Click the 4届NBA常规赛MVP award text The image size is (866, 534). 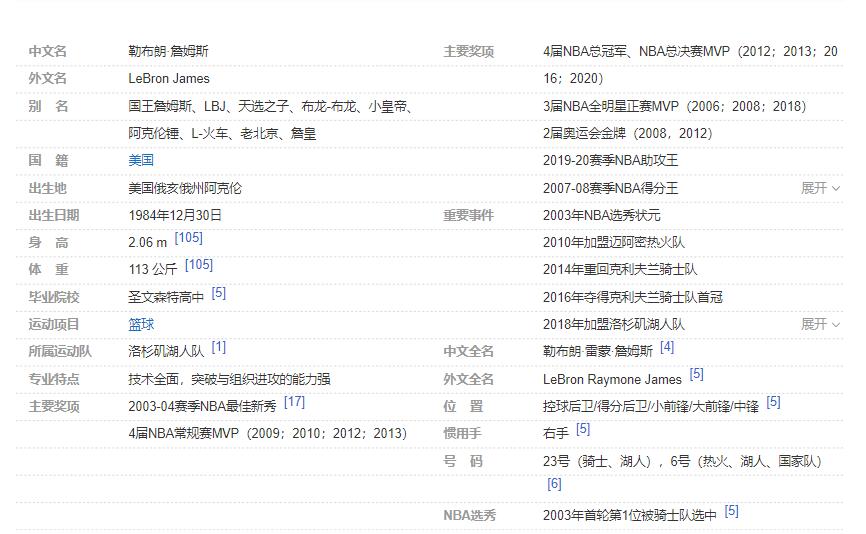click(x=268, y=433)
